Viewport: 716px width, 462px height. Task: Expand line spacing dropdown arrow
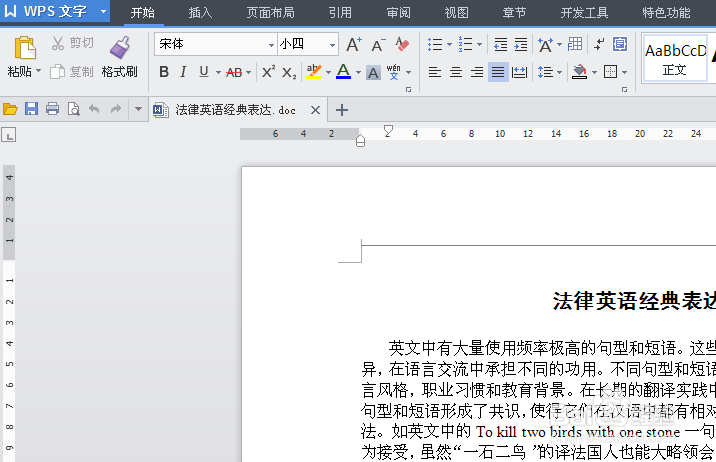pos(559,72)
